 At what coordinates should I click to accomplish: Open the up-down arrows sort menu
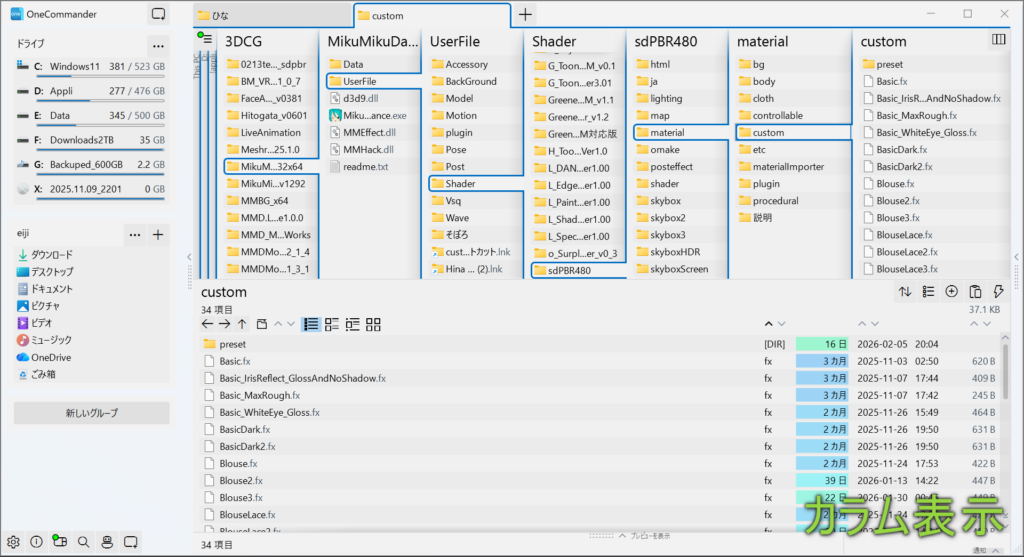coord(905,292)
